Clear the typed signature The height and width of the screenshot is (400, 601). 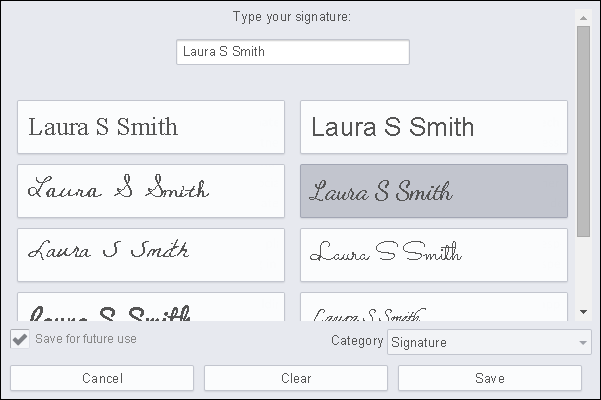[296, 378]
